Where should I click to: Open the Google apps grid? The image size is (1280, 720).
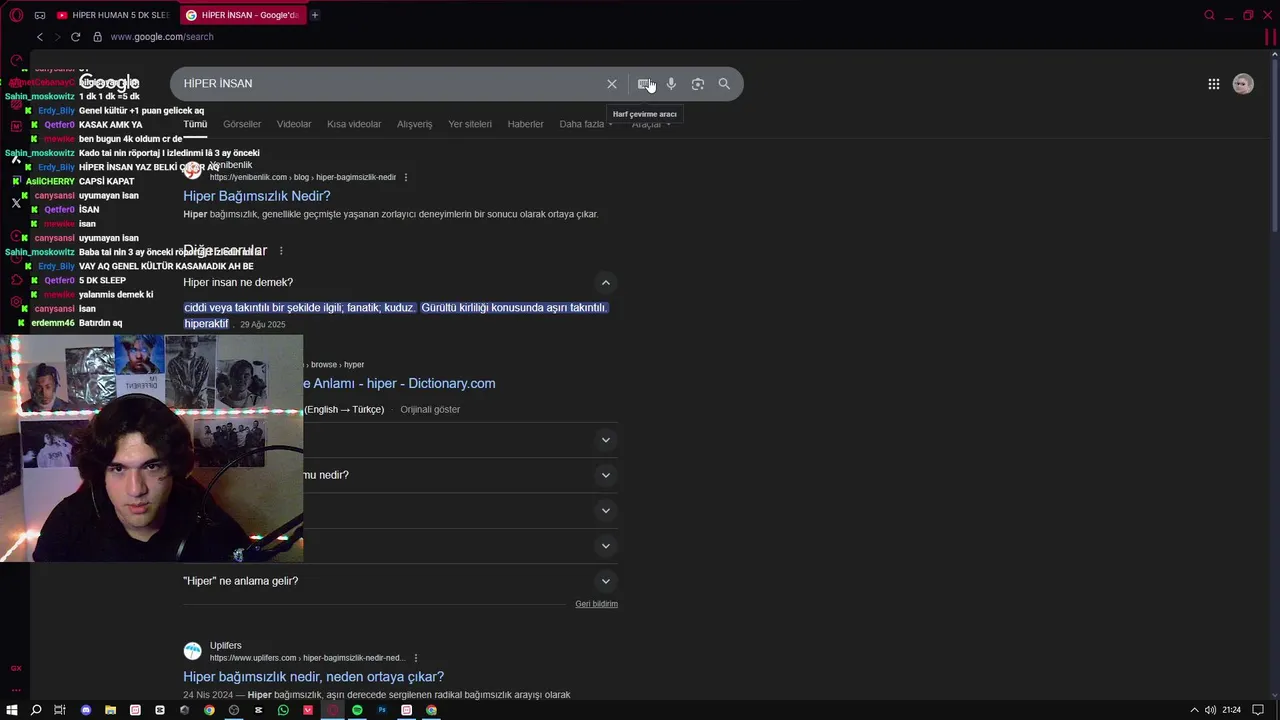pos(1214,84)
